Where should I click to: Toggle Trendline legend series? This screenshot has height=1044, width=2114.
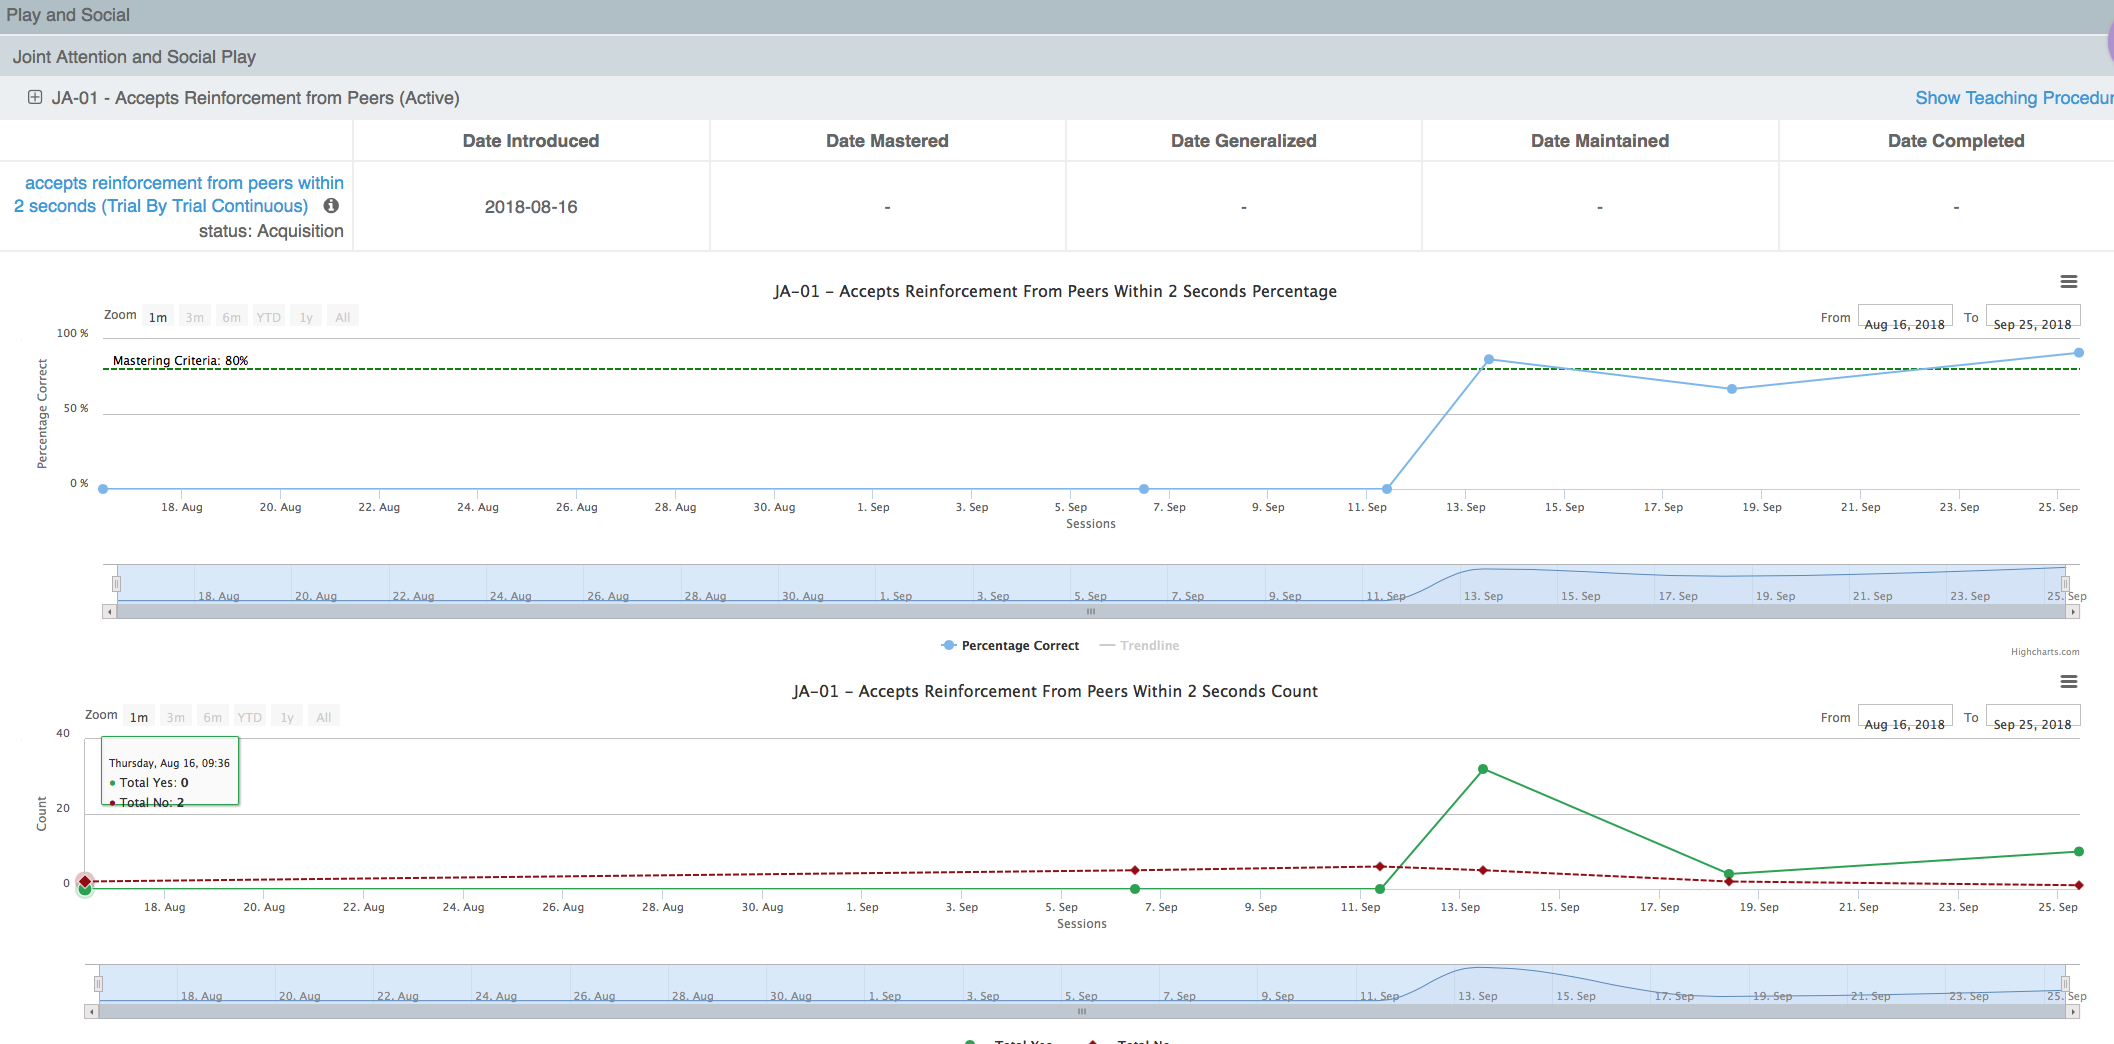click(x=1139, y=645)
